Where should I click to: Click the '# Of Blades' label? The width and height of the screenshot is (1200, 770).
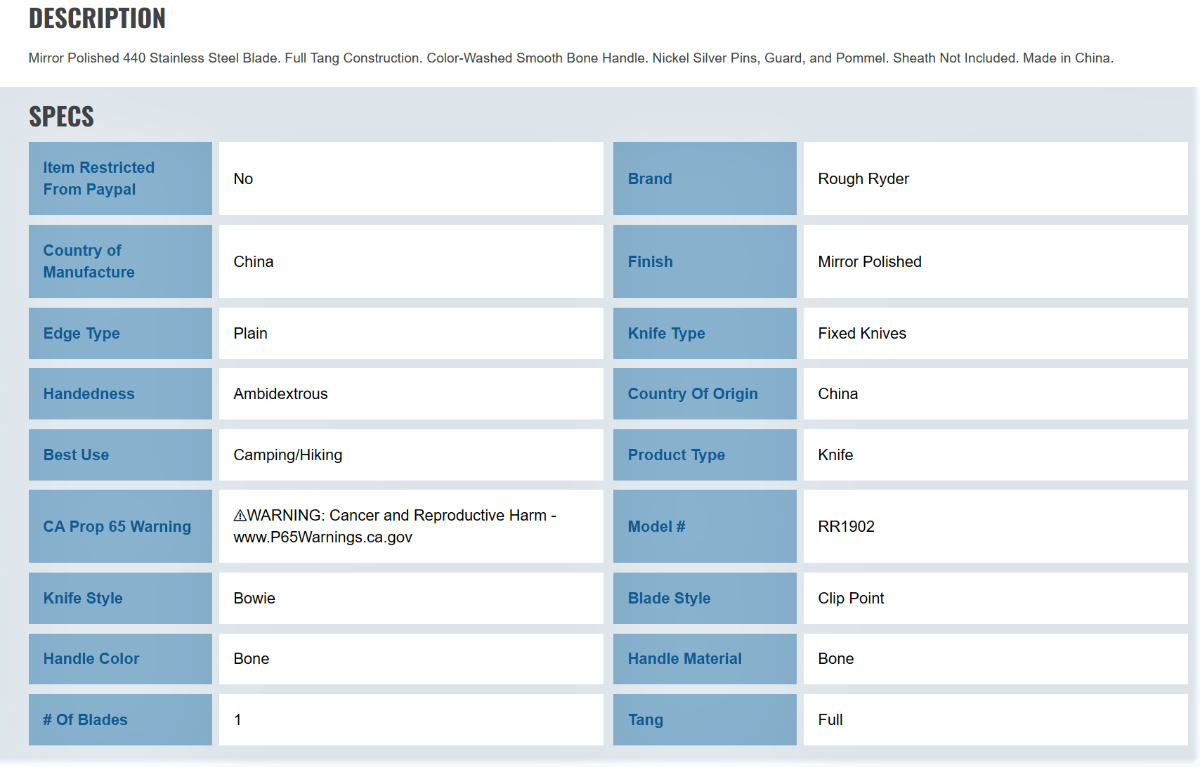tap(85, 720)
